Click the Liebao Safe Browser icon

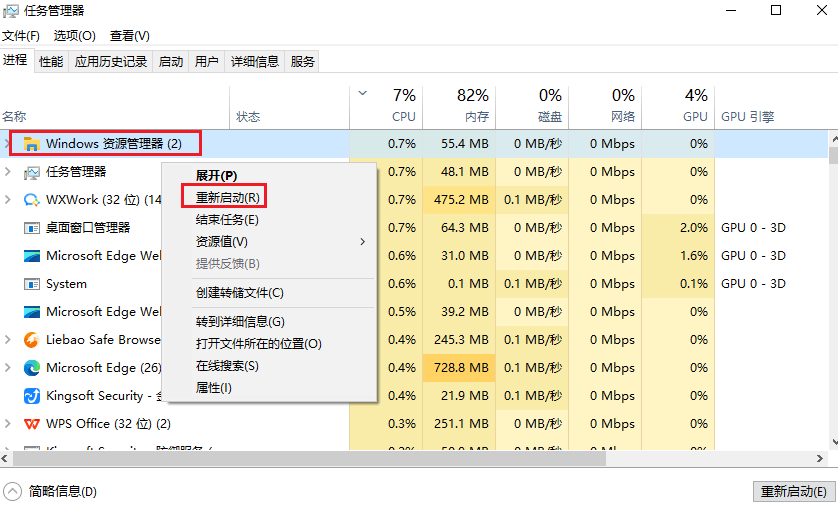[32, 340]
